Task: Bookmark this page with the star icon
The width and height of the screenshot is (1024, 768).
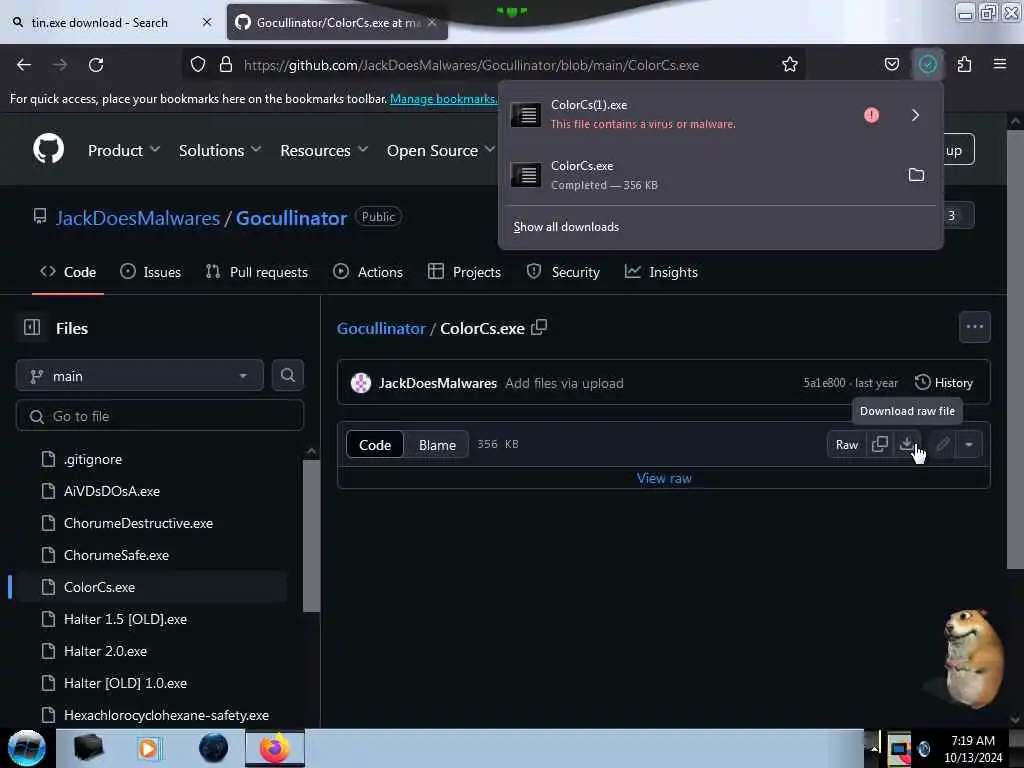Action: (x=790, y=65)
